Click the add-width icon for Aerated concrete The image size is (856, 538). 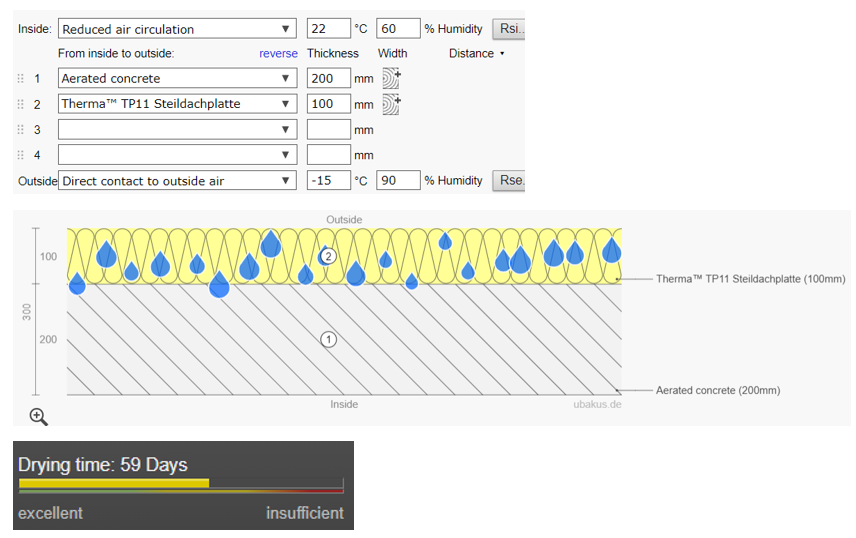coord(390,78)
